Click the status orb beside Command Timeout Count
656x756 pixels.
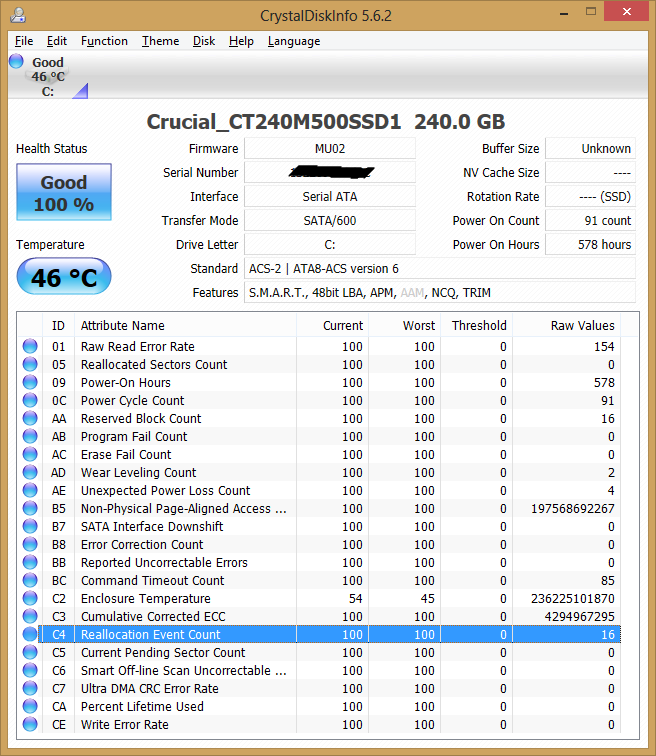tap(30, 581)
